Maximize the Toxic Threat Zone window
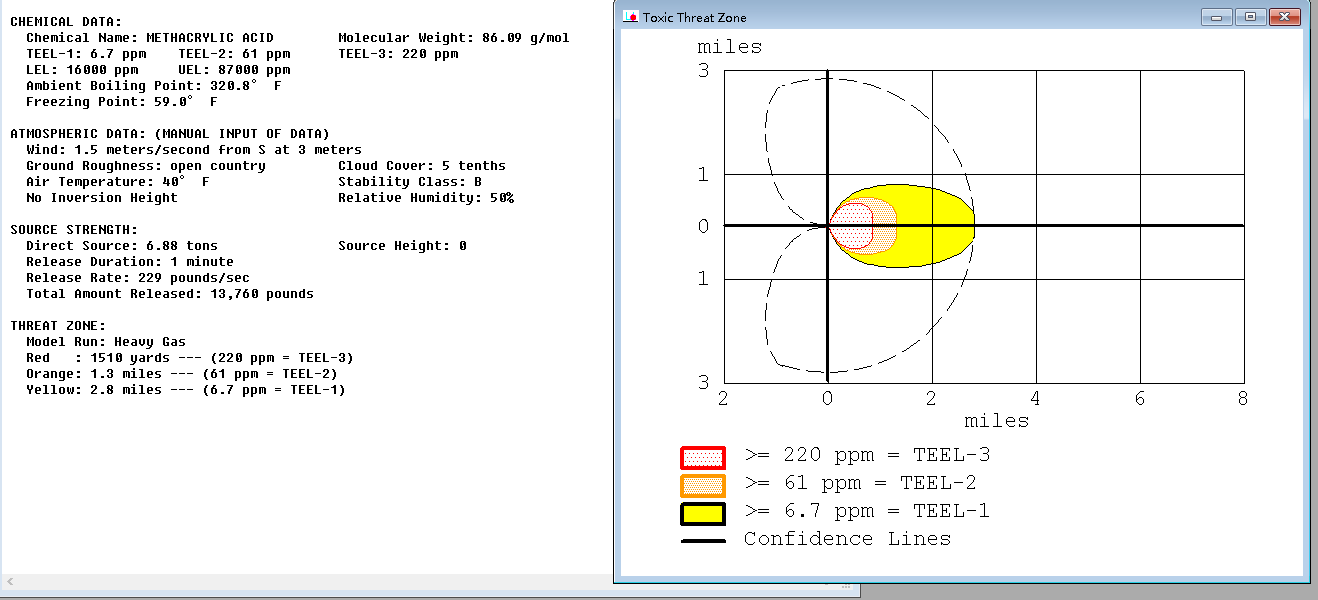 [1250, 17]
